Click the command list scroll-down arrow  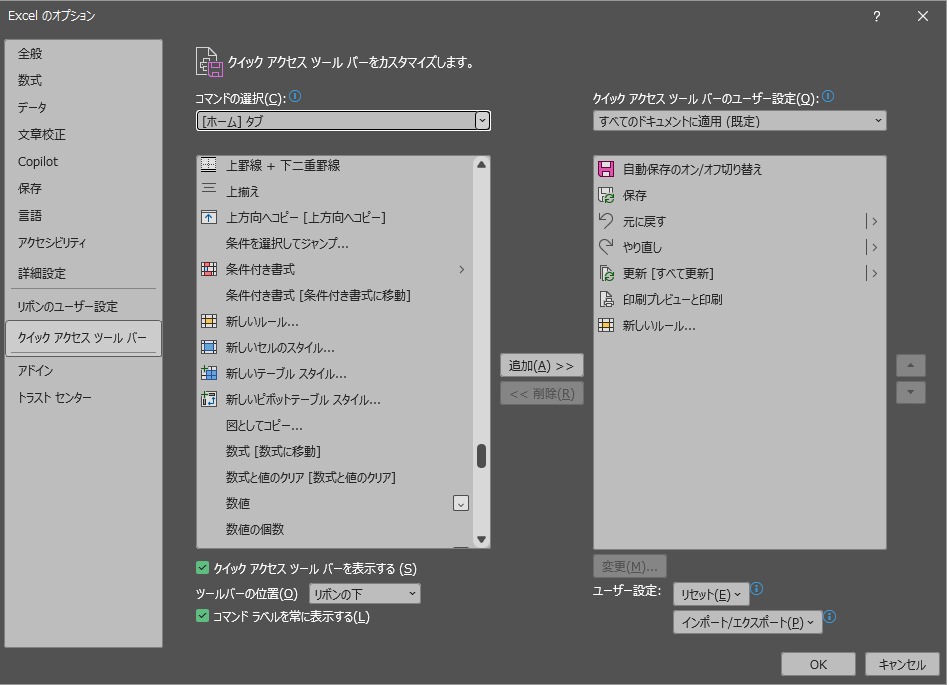click(481, 539)
